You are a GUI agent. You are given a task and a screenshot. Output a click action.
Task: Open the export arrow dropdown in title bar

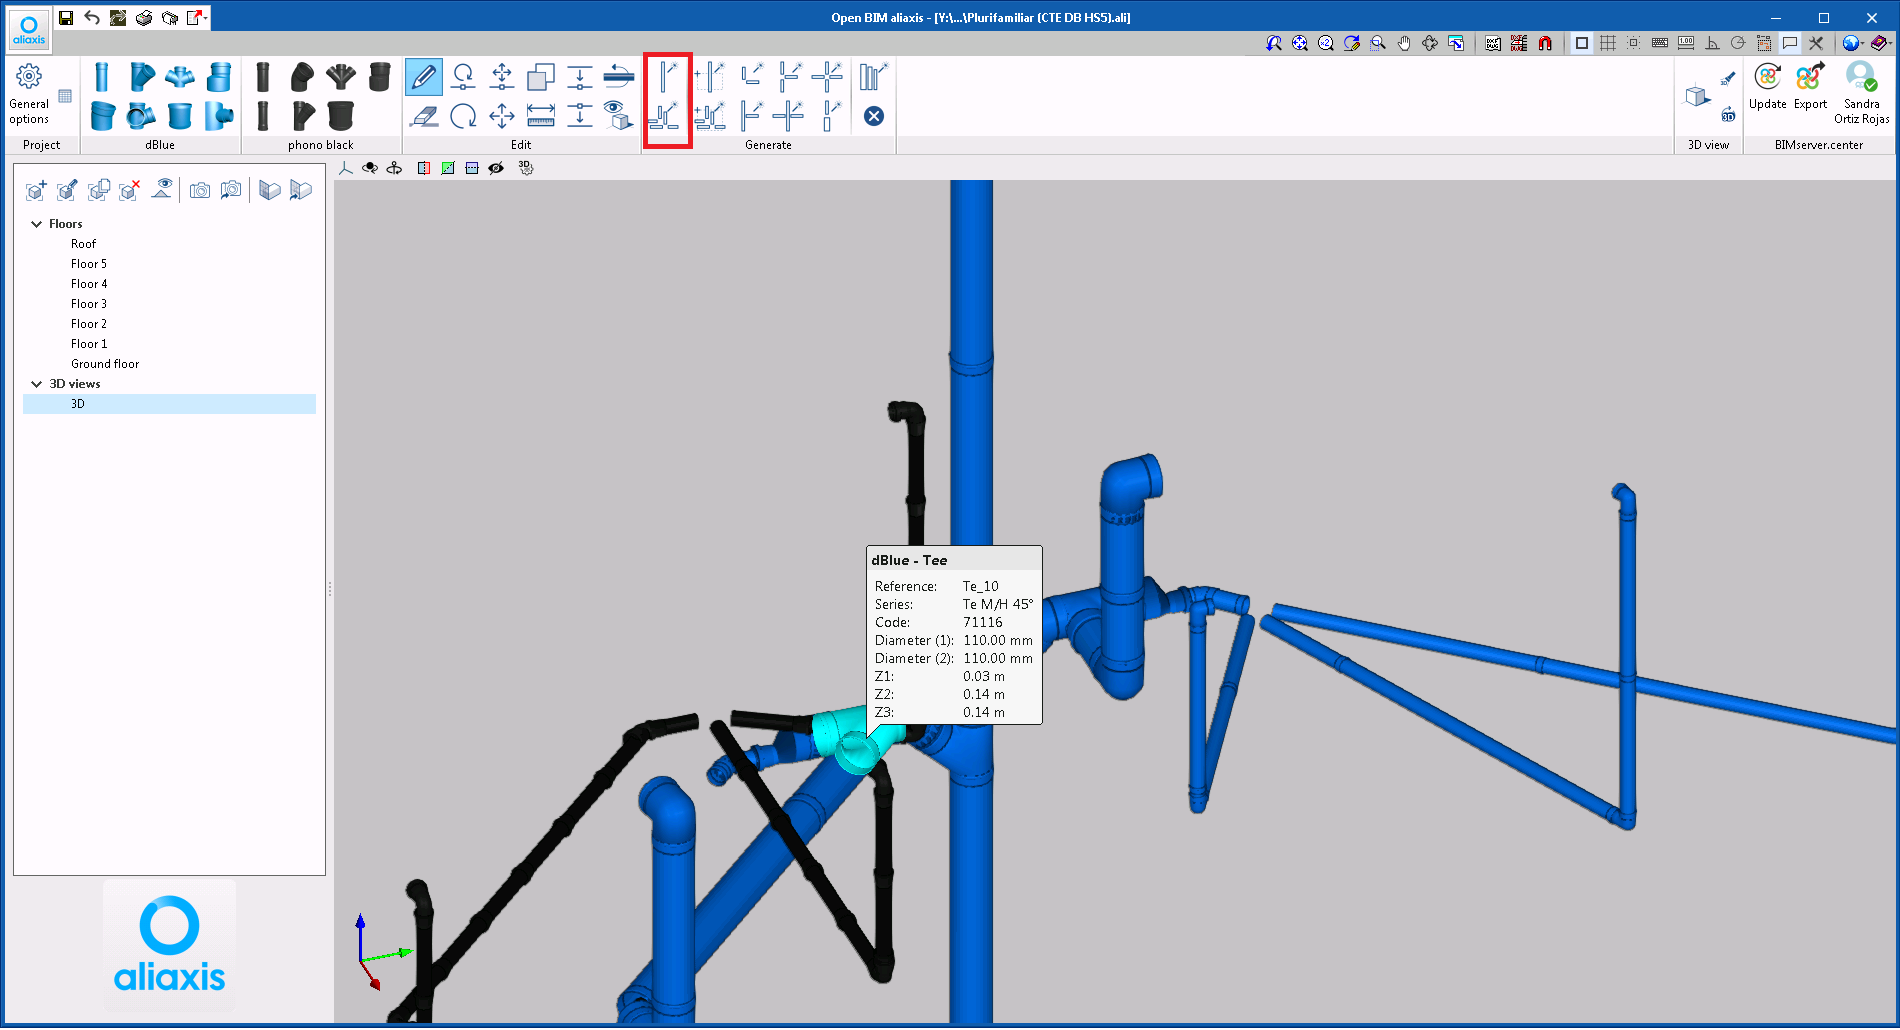point(198,17)
